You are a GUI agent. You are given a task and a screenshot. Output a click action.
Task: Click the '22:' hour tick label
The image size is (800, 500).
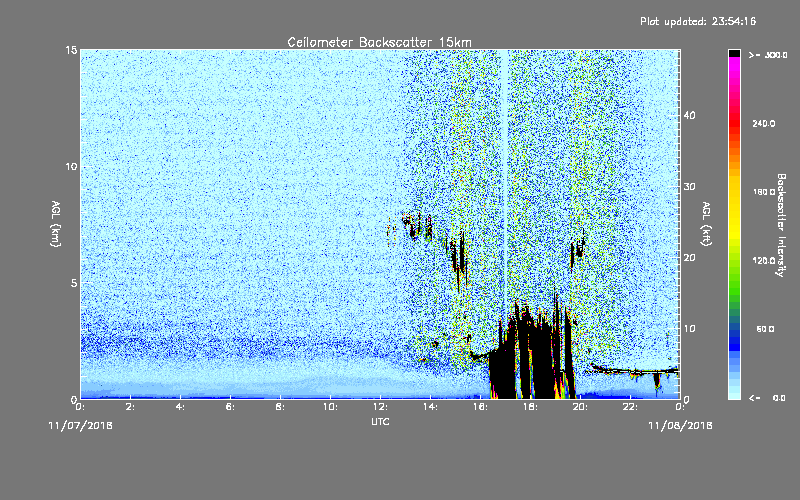[631, 407]
